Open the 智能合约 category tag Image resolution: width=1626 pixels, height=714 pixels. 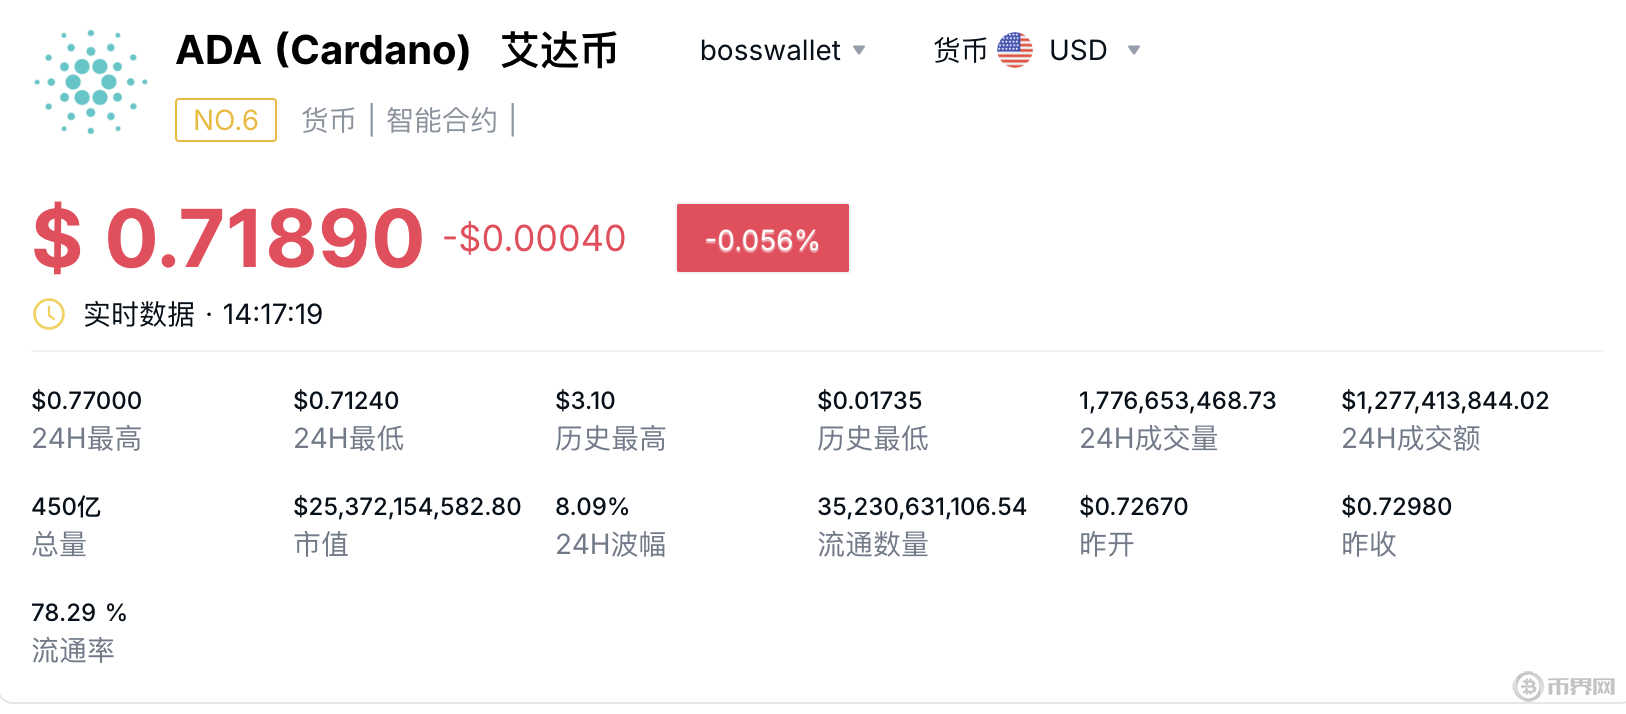point(442,120)
